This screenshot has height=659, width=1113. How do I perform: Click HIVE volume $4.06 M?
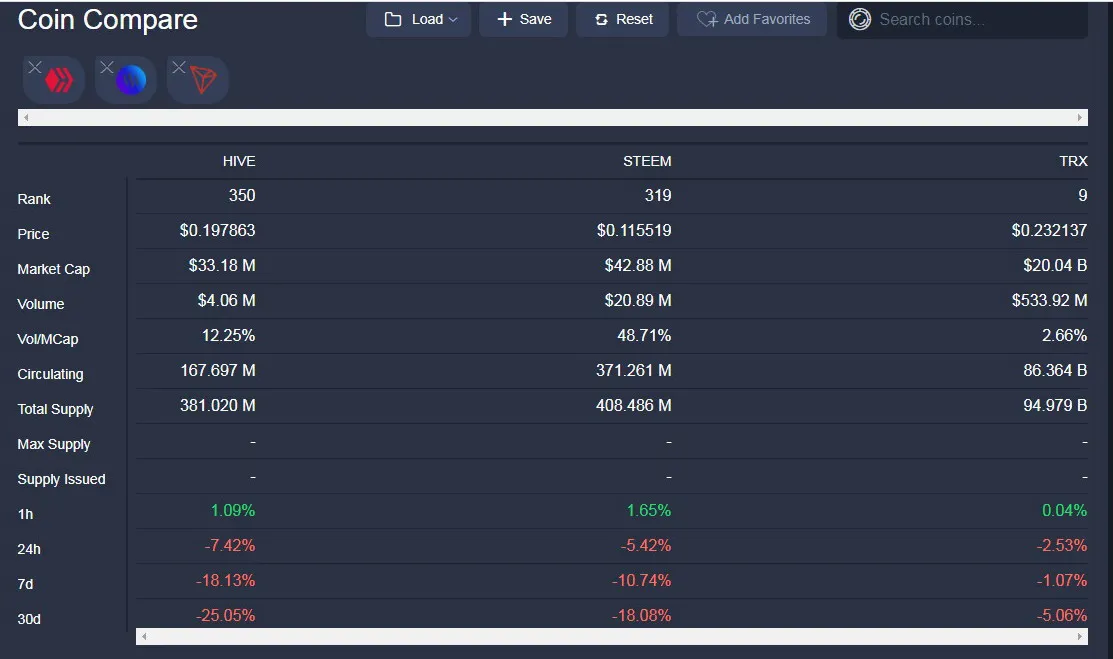tap(226, 300)
